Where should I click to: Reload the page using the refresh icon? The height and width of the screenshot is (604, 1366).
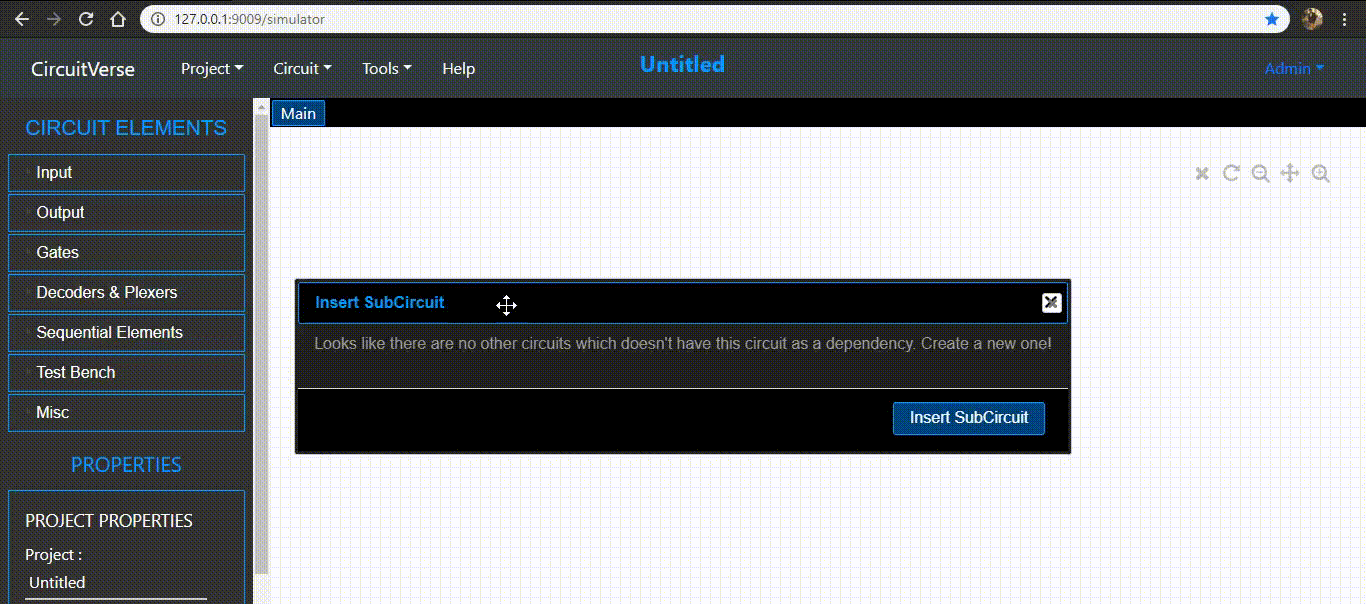[x=85, y=18]
